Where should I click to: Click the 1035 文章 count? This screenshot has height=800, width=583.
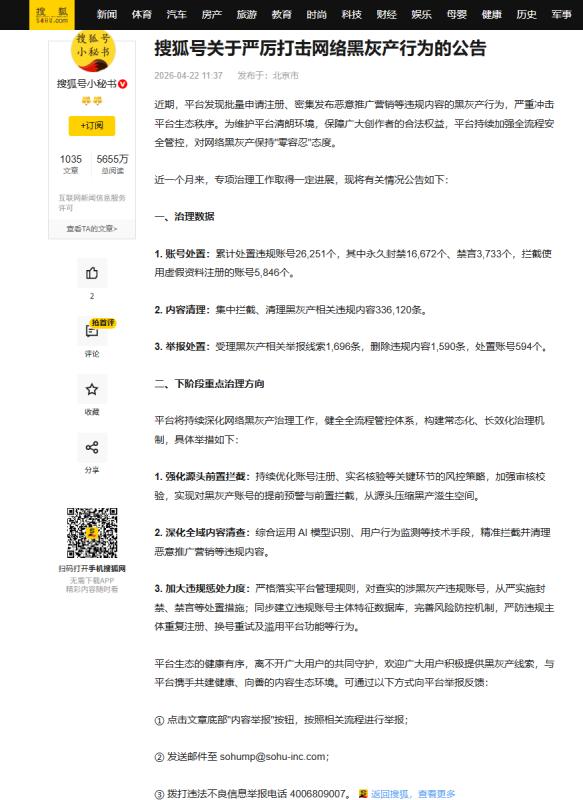pyautogui.click(x=71, y=164)
